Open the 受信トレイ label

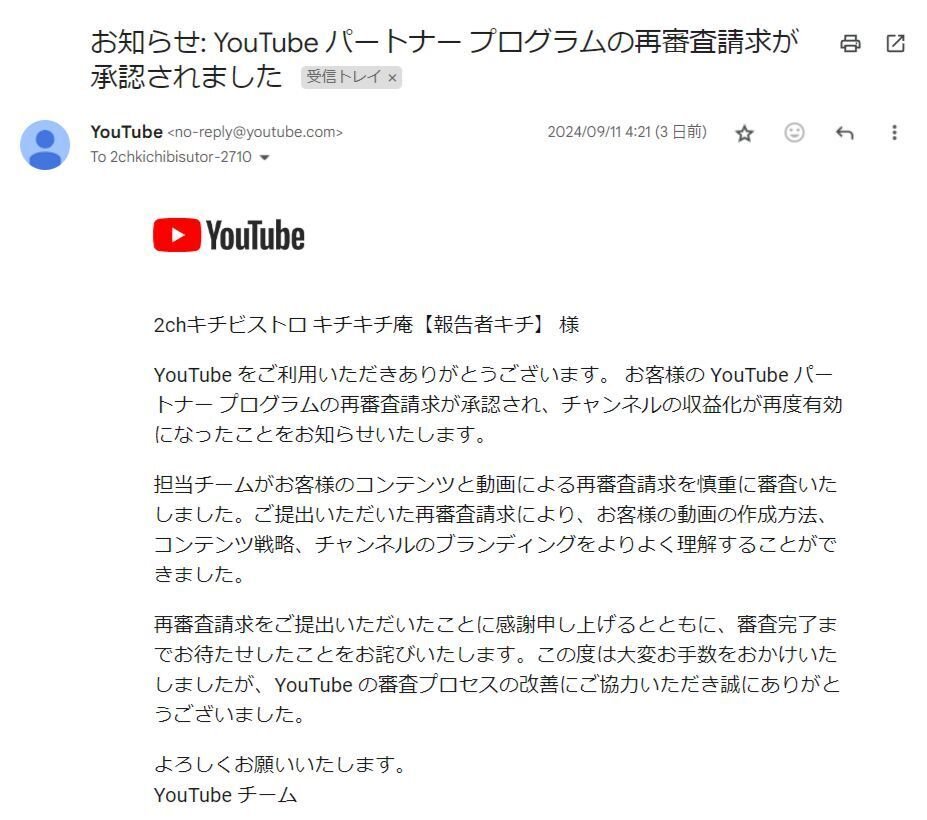(x=343, y=77)
